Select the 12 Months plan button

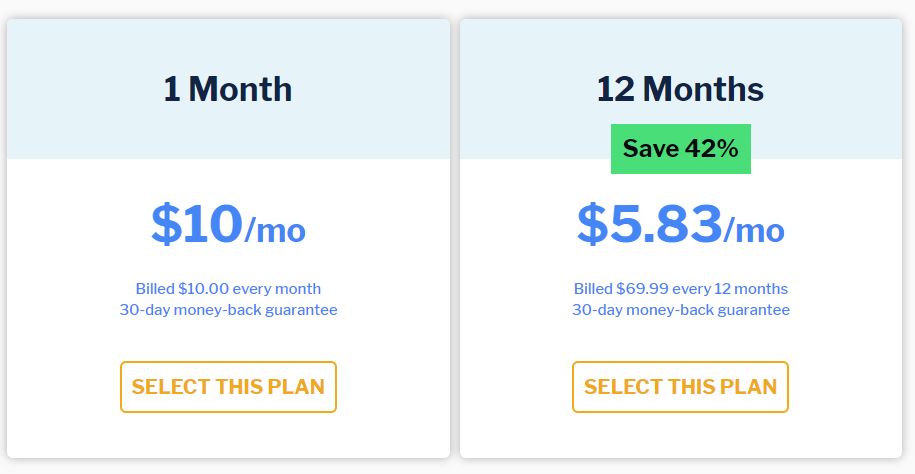[680, 387]
